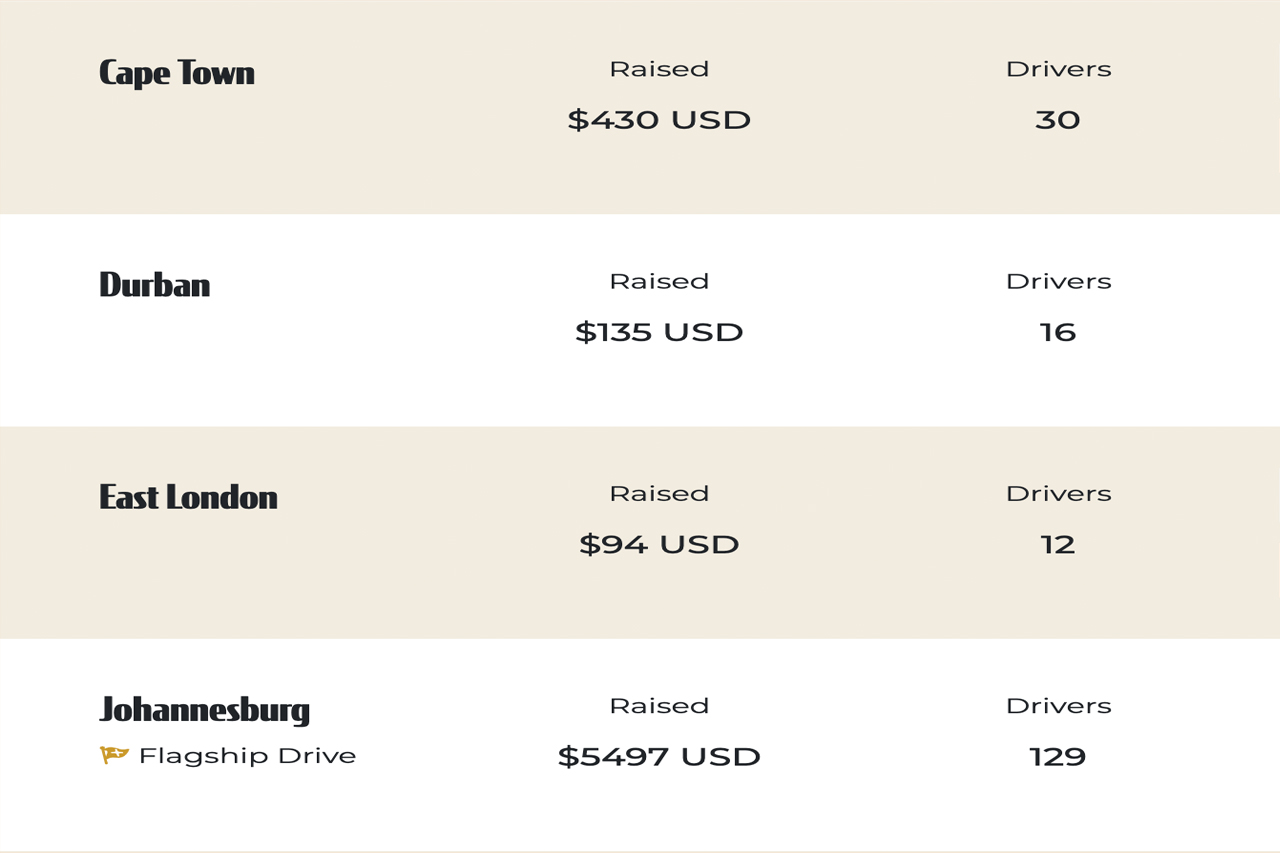
Task: Select Durban's driver count of 16
Action: 1058,332
